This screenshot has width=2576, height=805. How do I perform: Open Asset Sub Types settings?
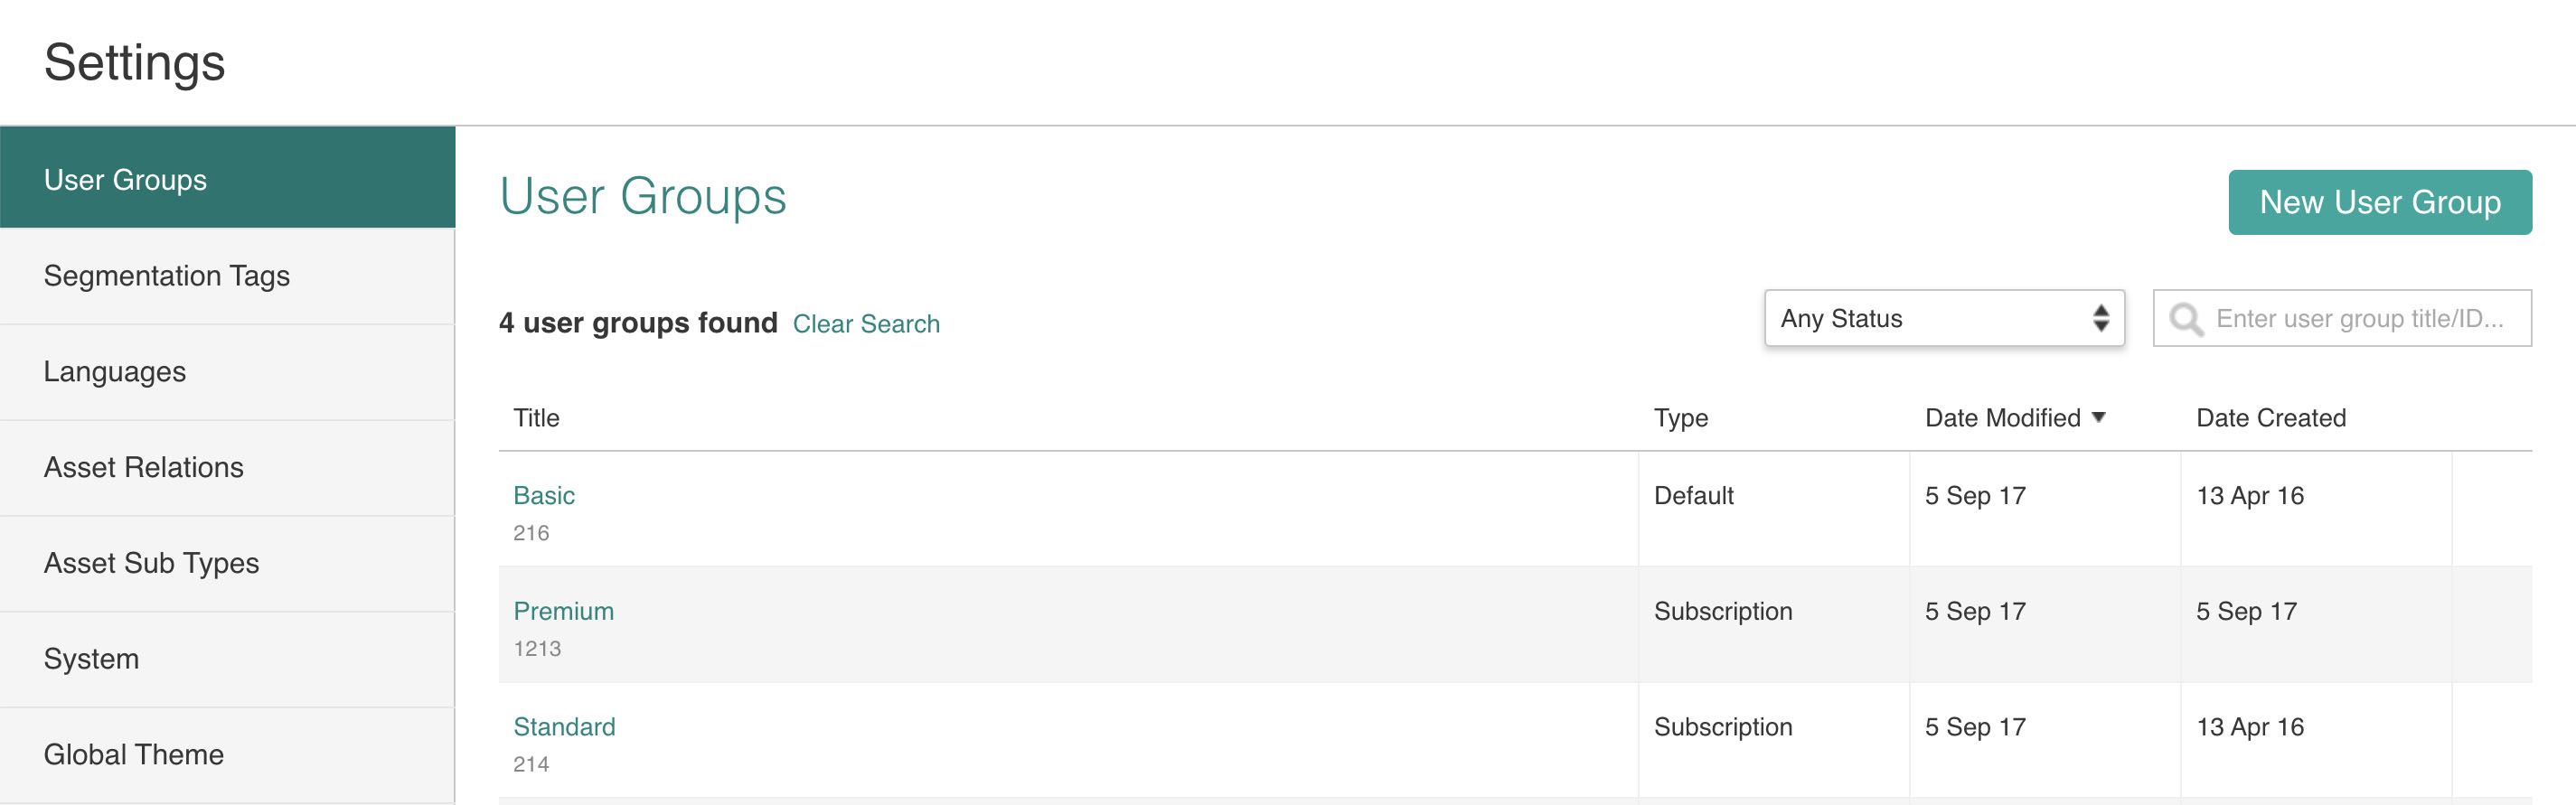(x=227, y=564)
